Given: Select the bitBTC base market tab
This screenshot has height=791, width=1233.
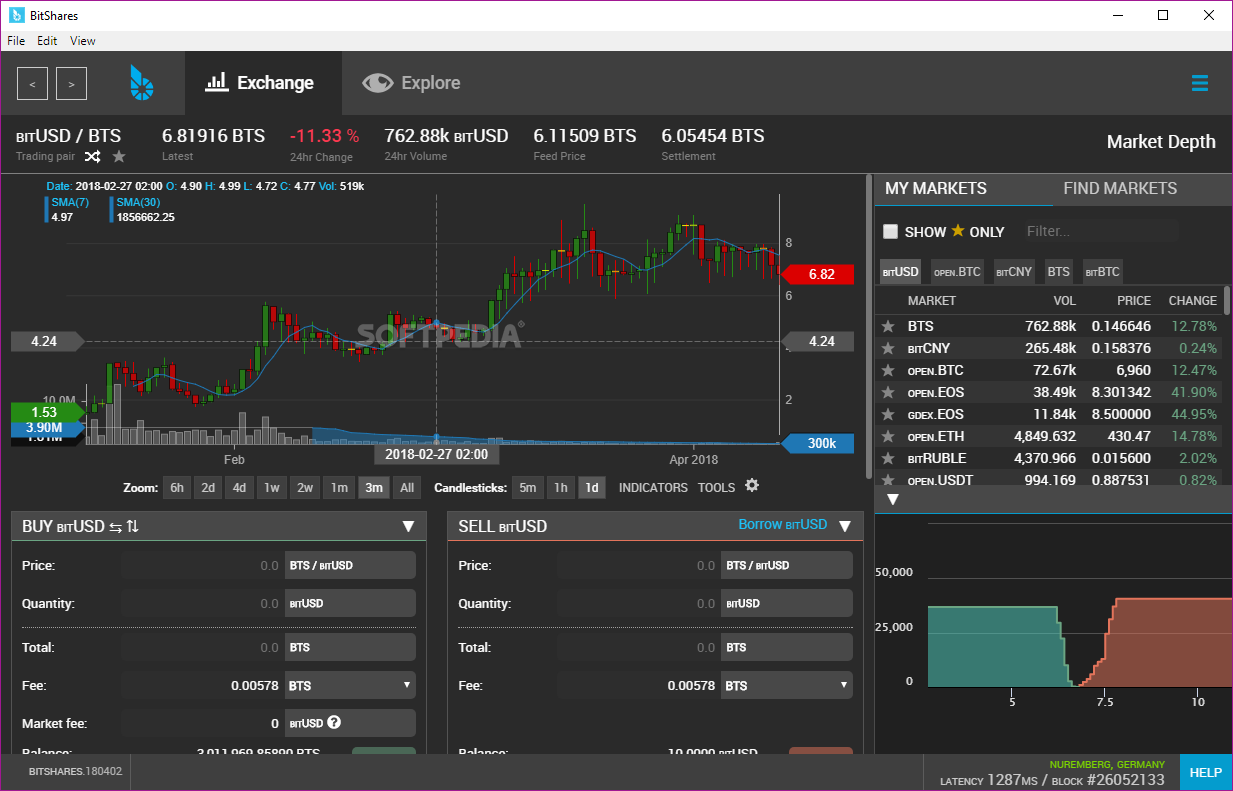Looking at the screenshot, I should point(1102,271).
